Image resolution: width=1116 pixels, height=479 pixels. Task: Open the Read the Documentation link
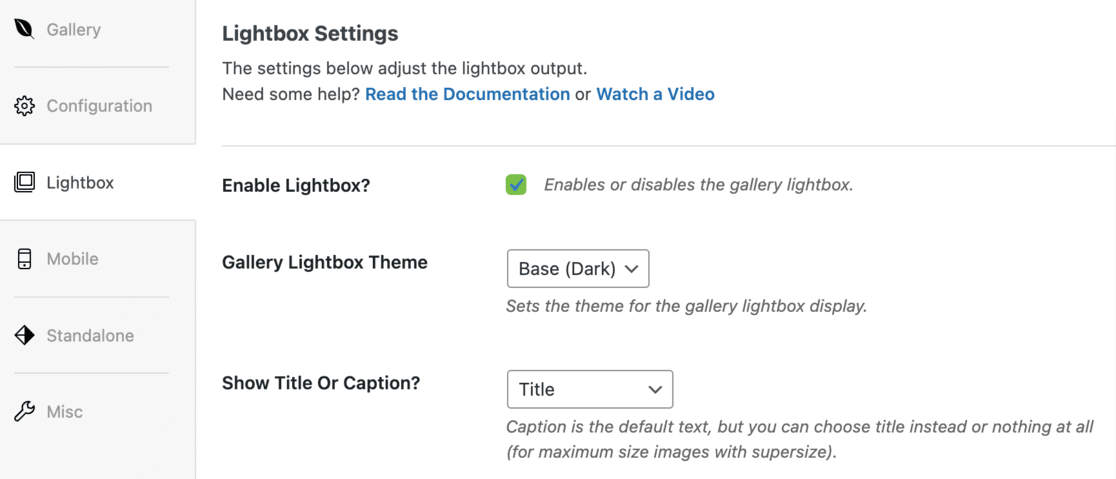pos(467,94)
